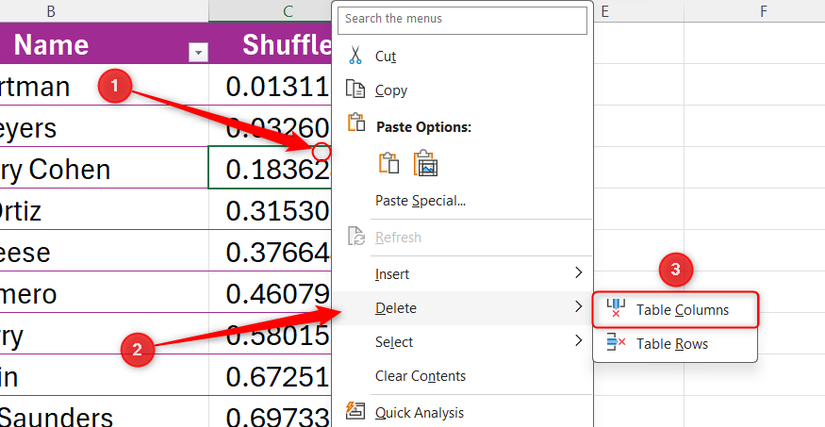Choose Copy from the context menu
Viewport: 825px width, 427px height.
tap(462, 90)
